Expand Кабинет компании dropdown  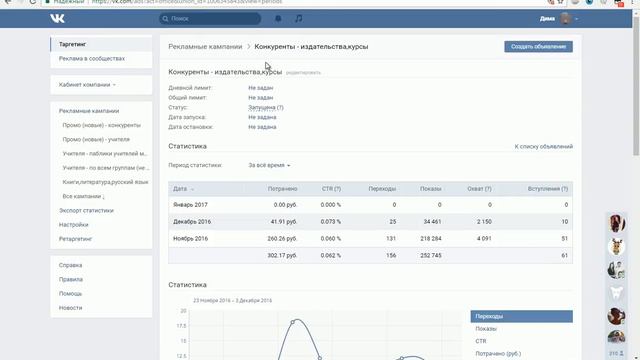87,84
